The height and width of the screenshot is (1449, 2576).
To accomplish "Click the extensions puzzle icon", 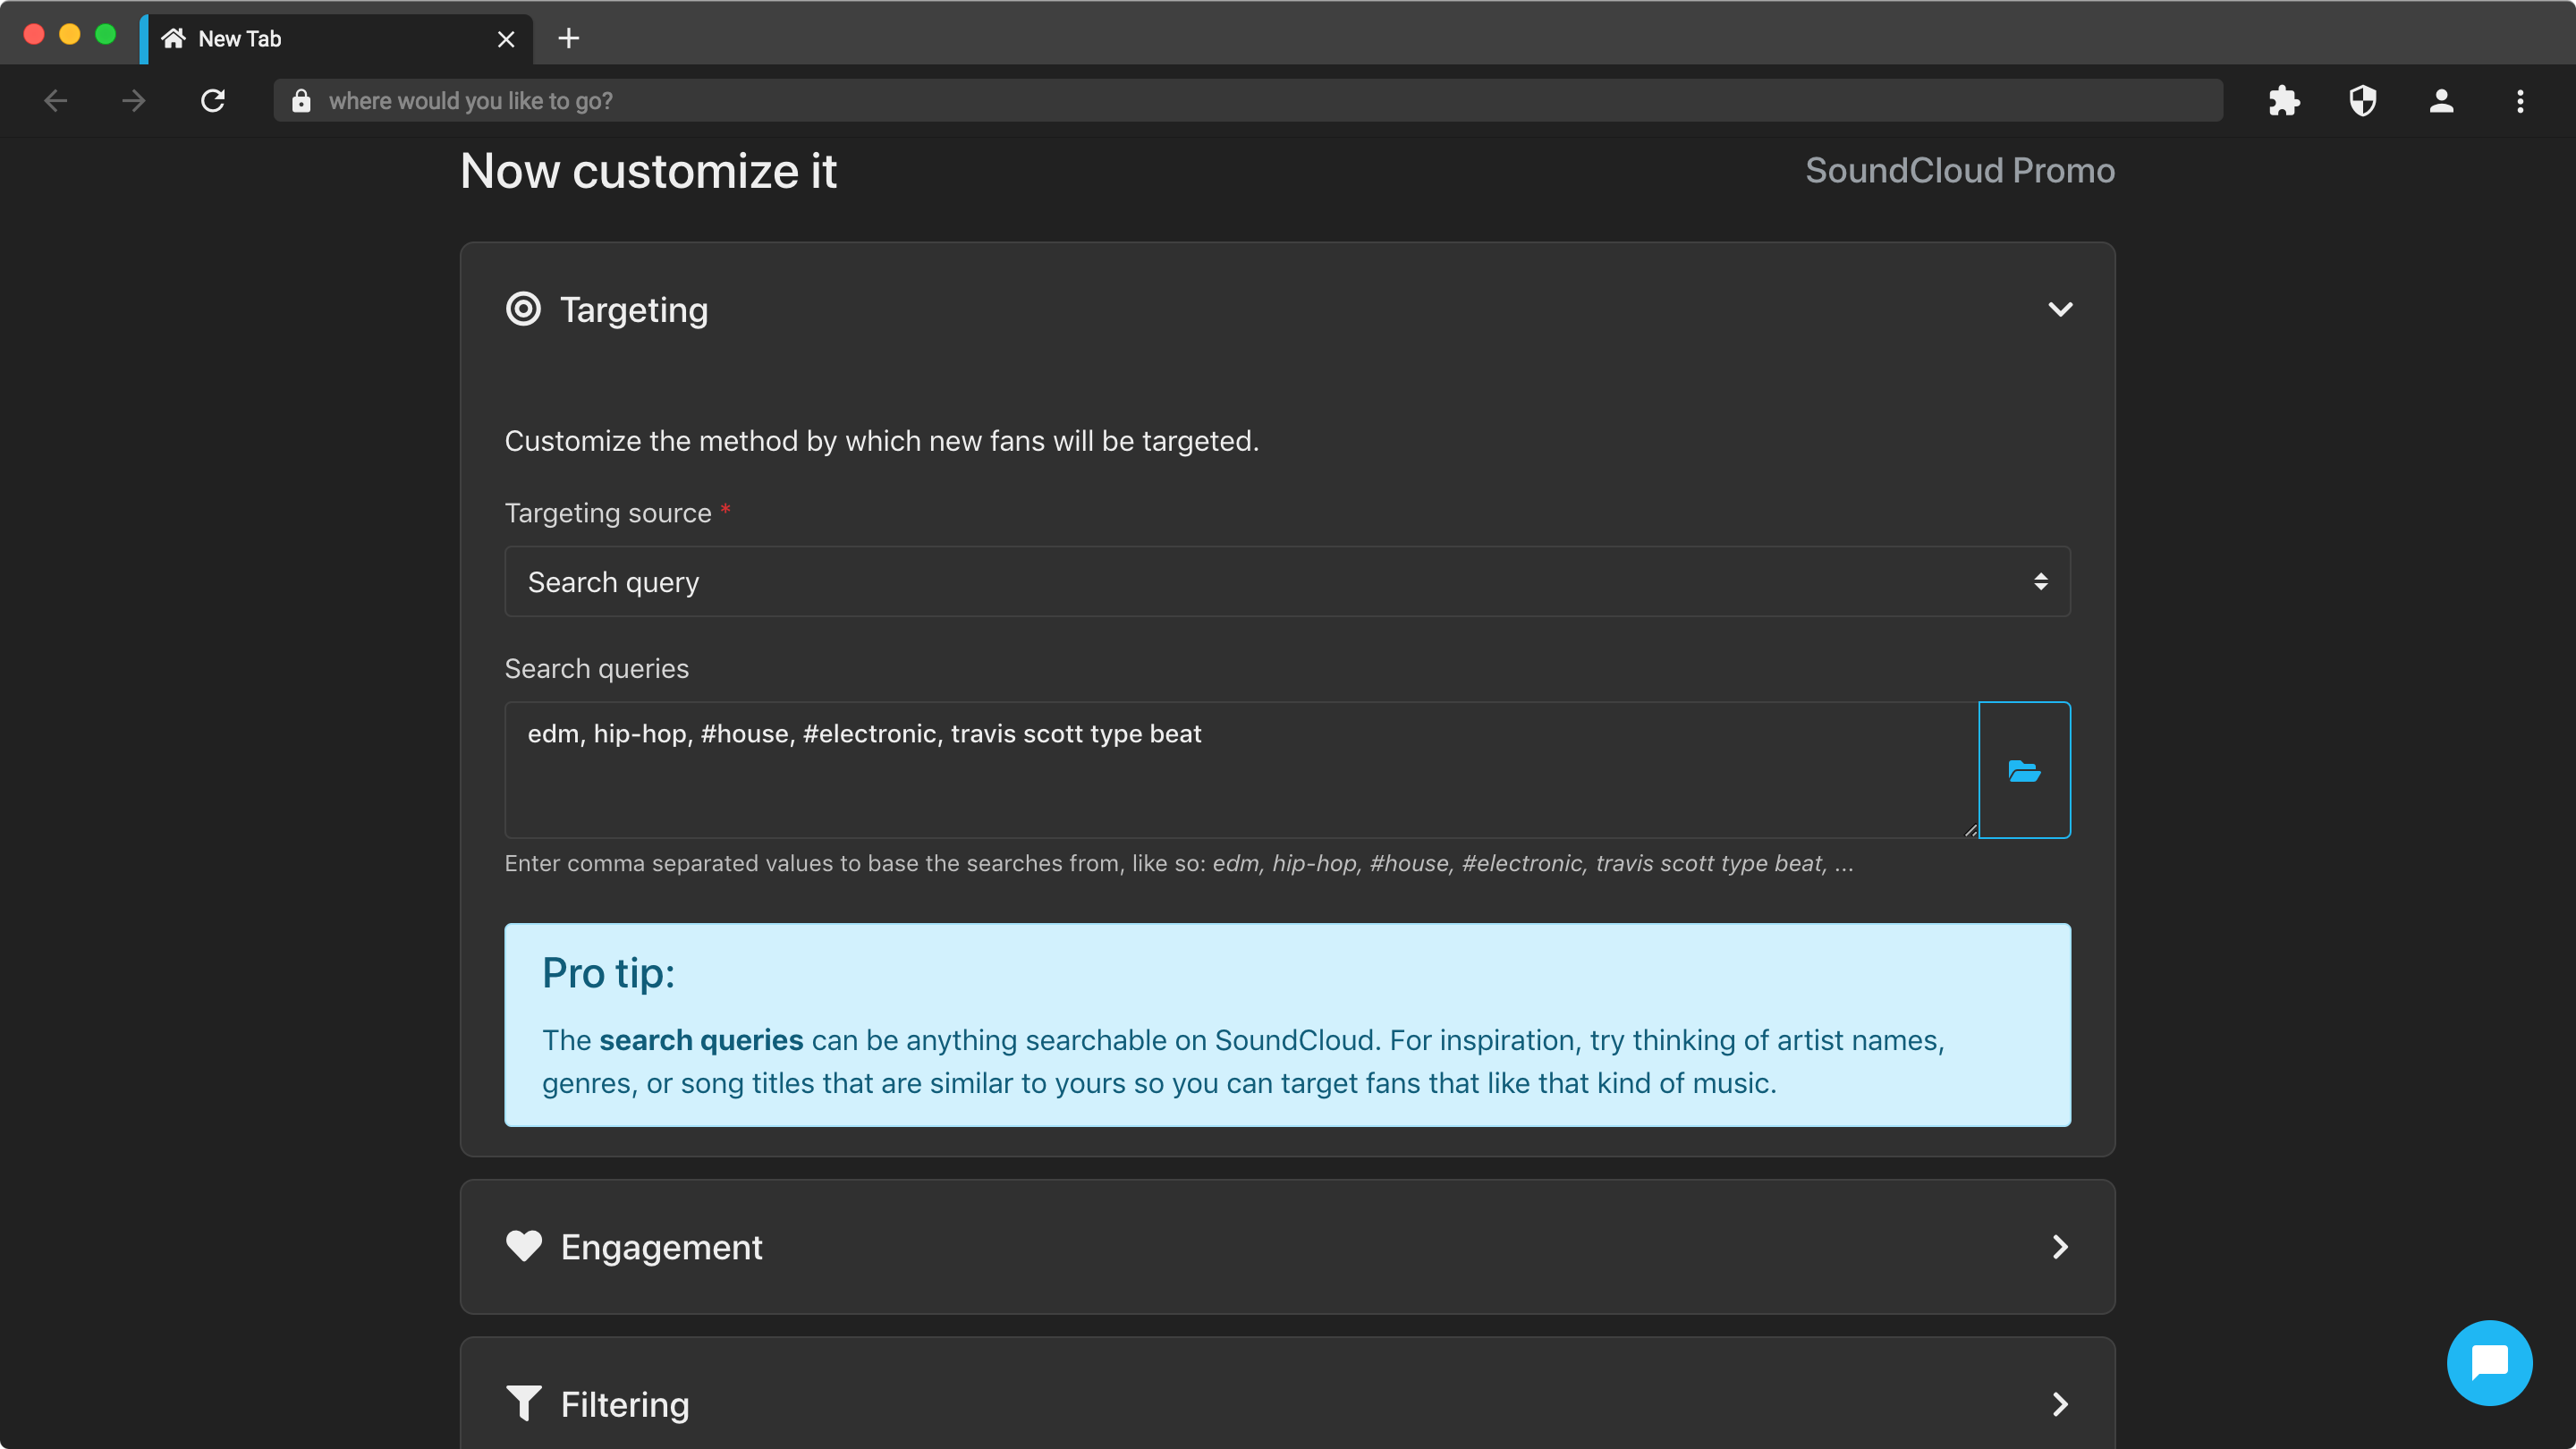I will tap(2284, 101).
